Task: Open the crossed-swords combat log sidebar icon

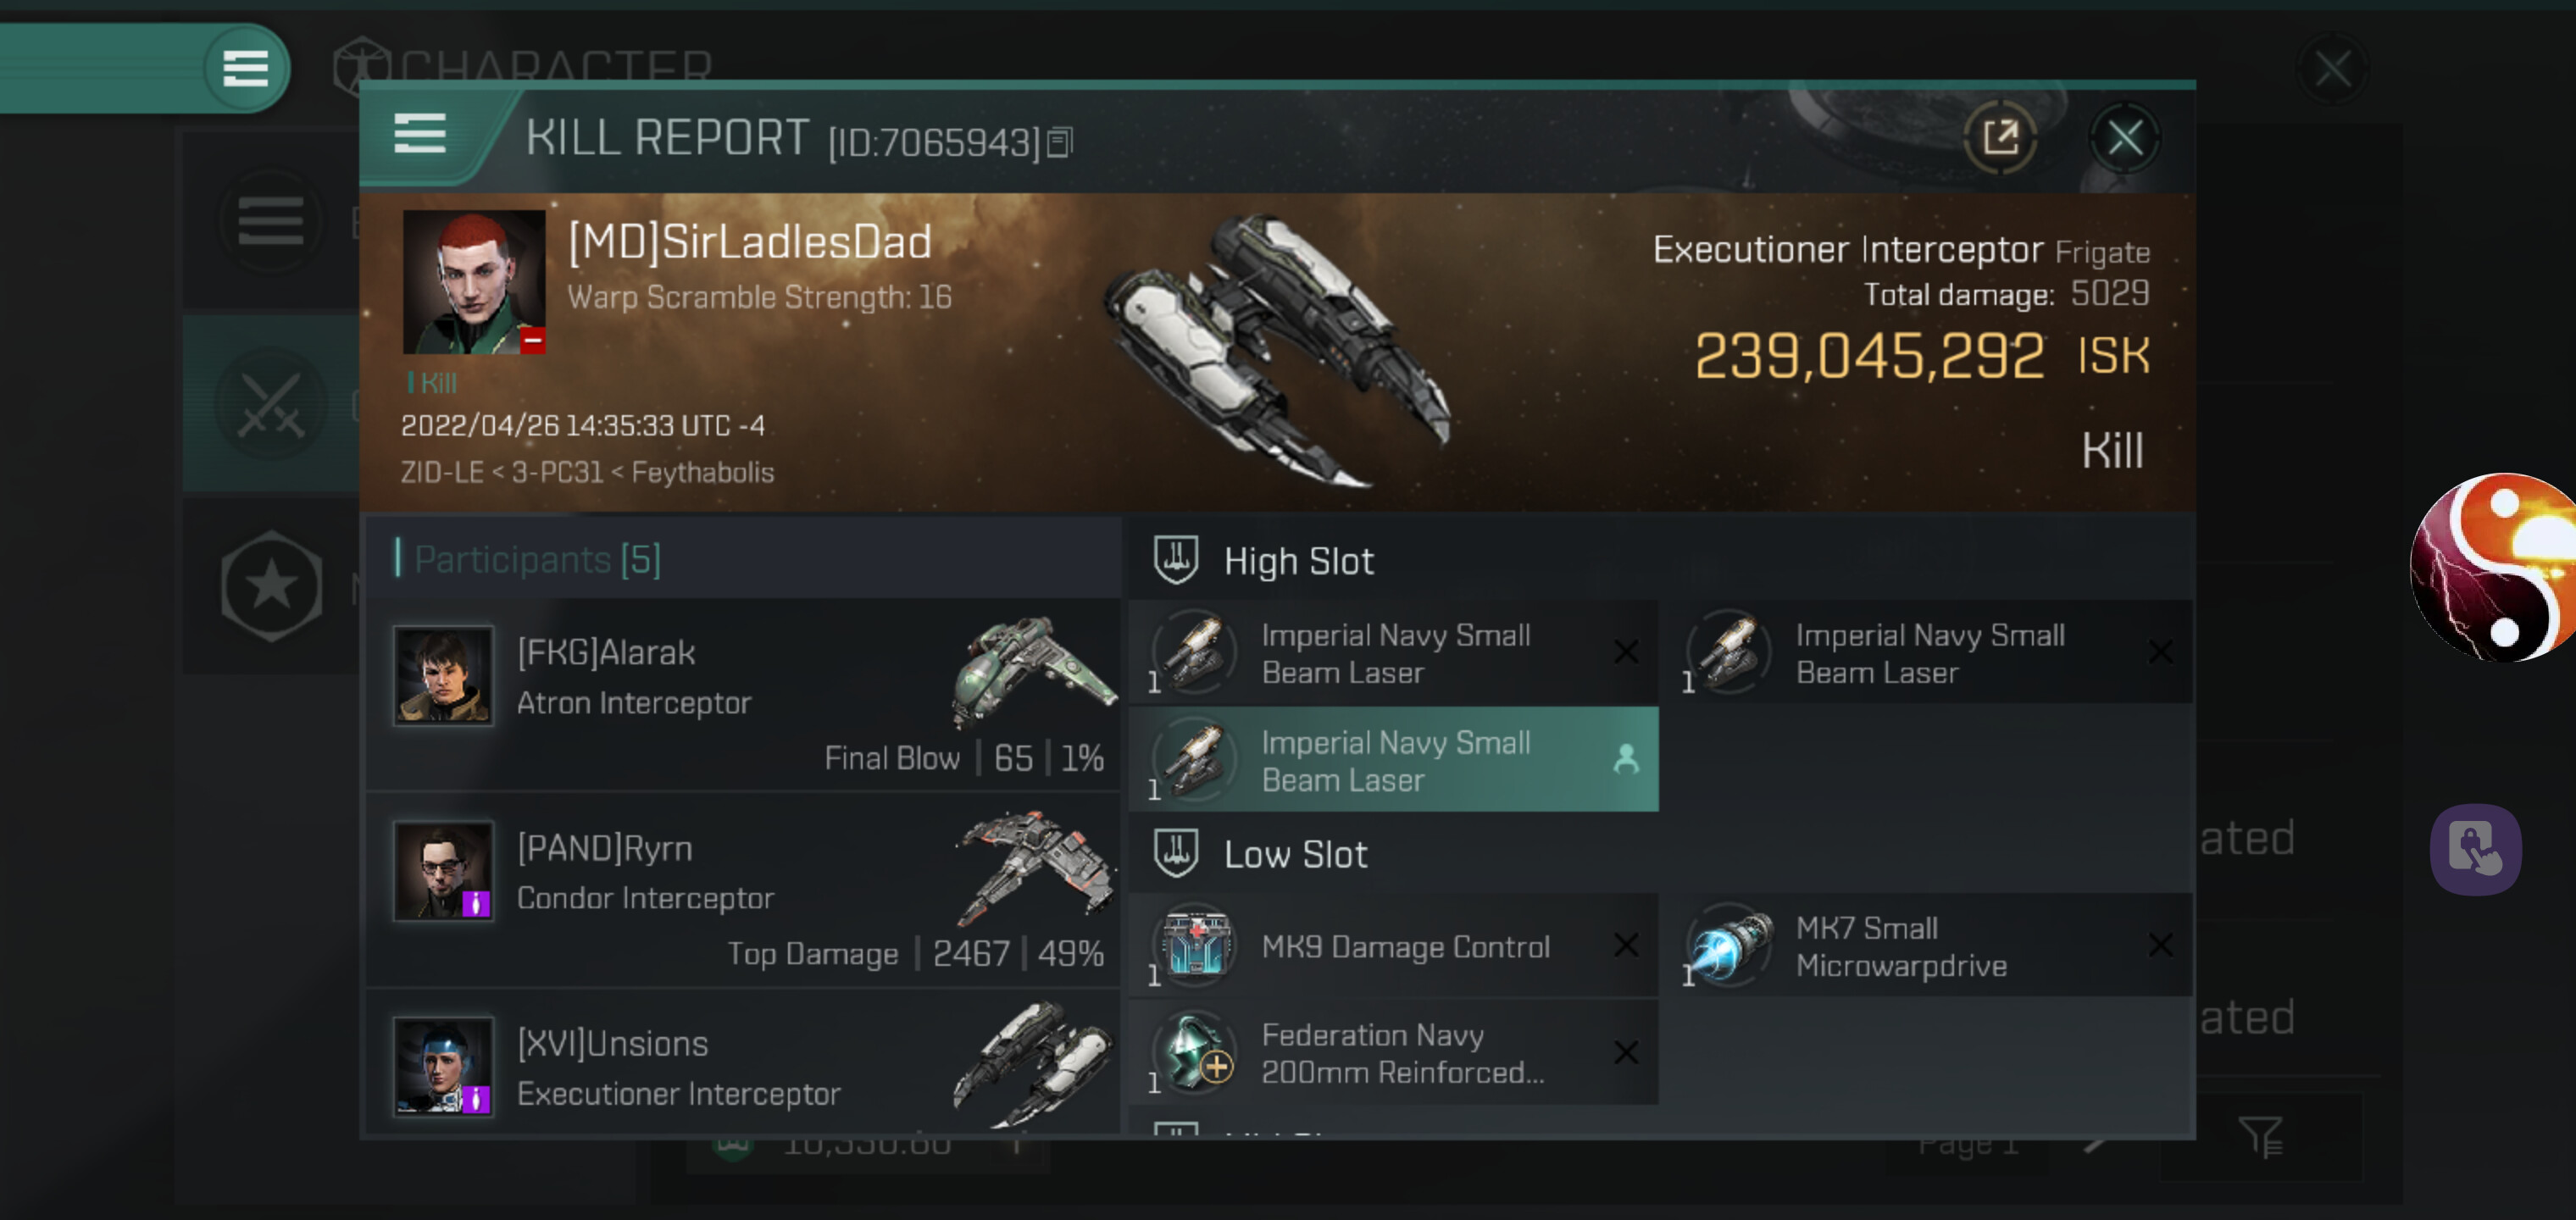Action: click(x=271, y=406)
